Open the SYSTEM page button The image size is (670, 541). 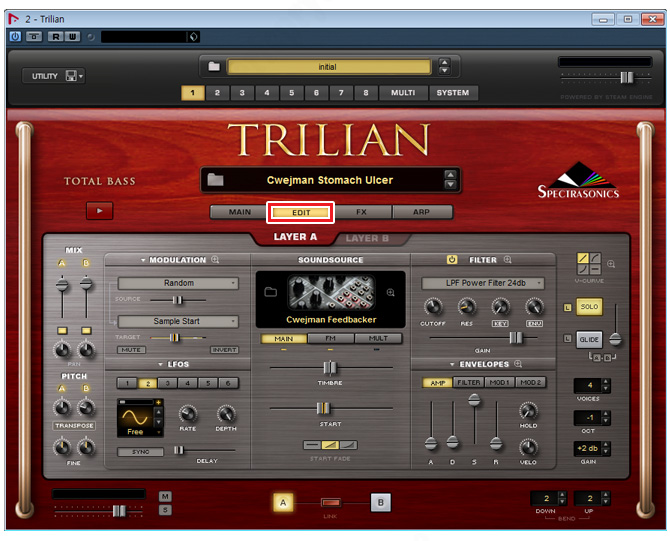pyautogui.click(x=453, y=92)
